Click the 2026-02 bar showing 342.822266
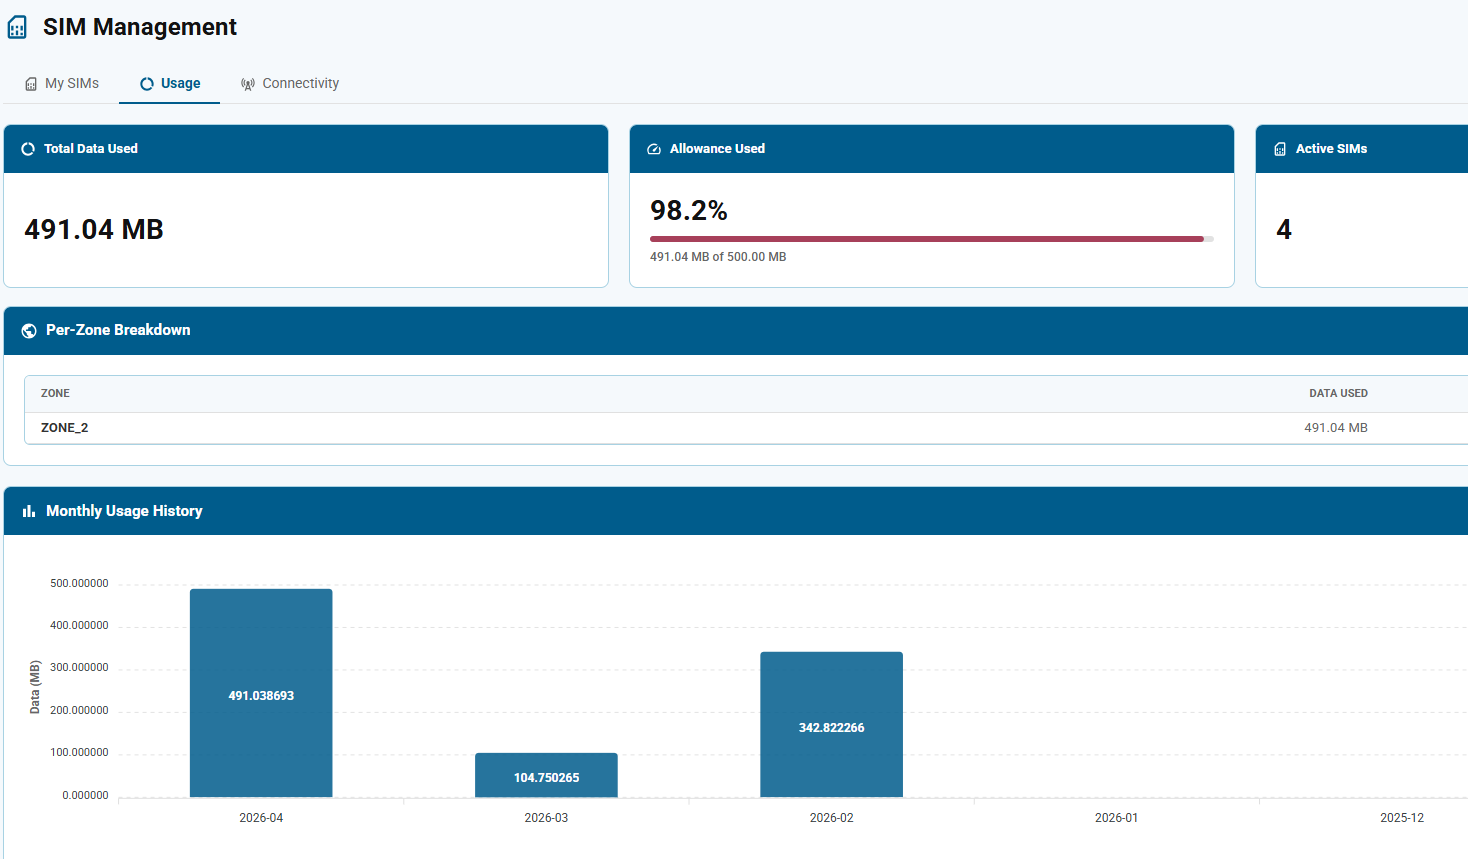Image resolution: width=1468 pixels, height=859 pixels. point(831,724)
